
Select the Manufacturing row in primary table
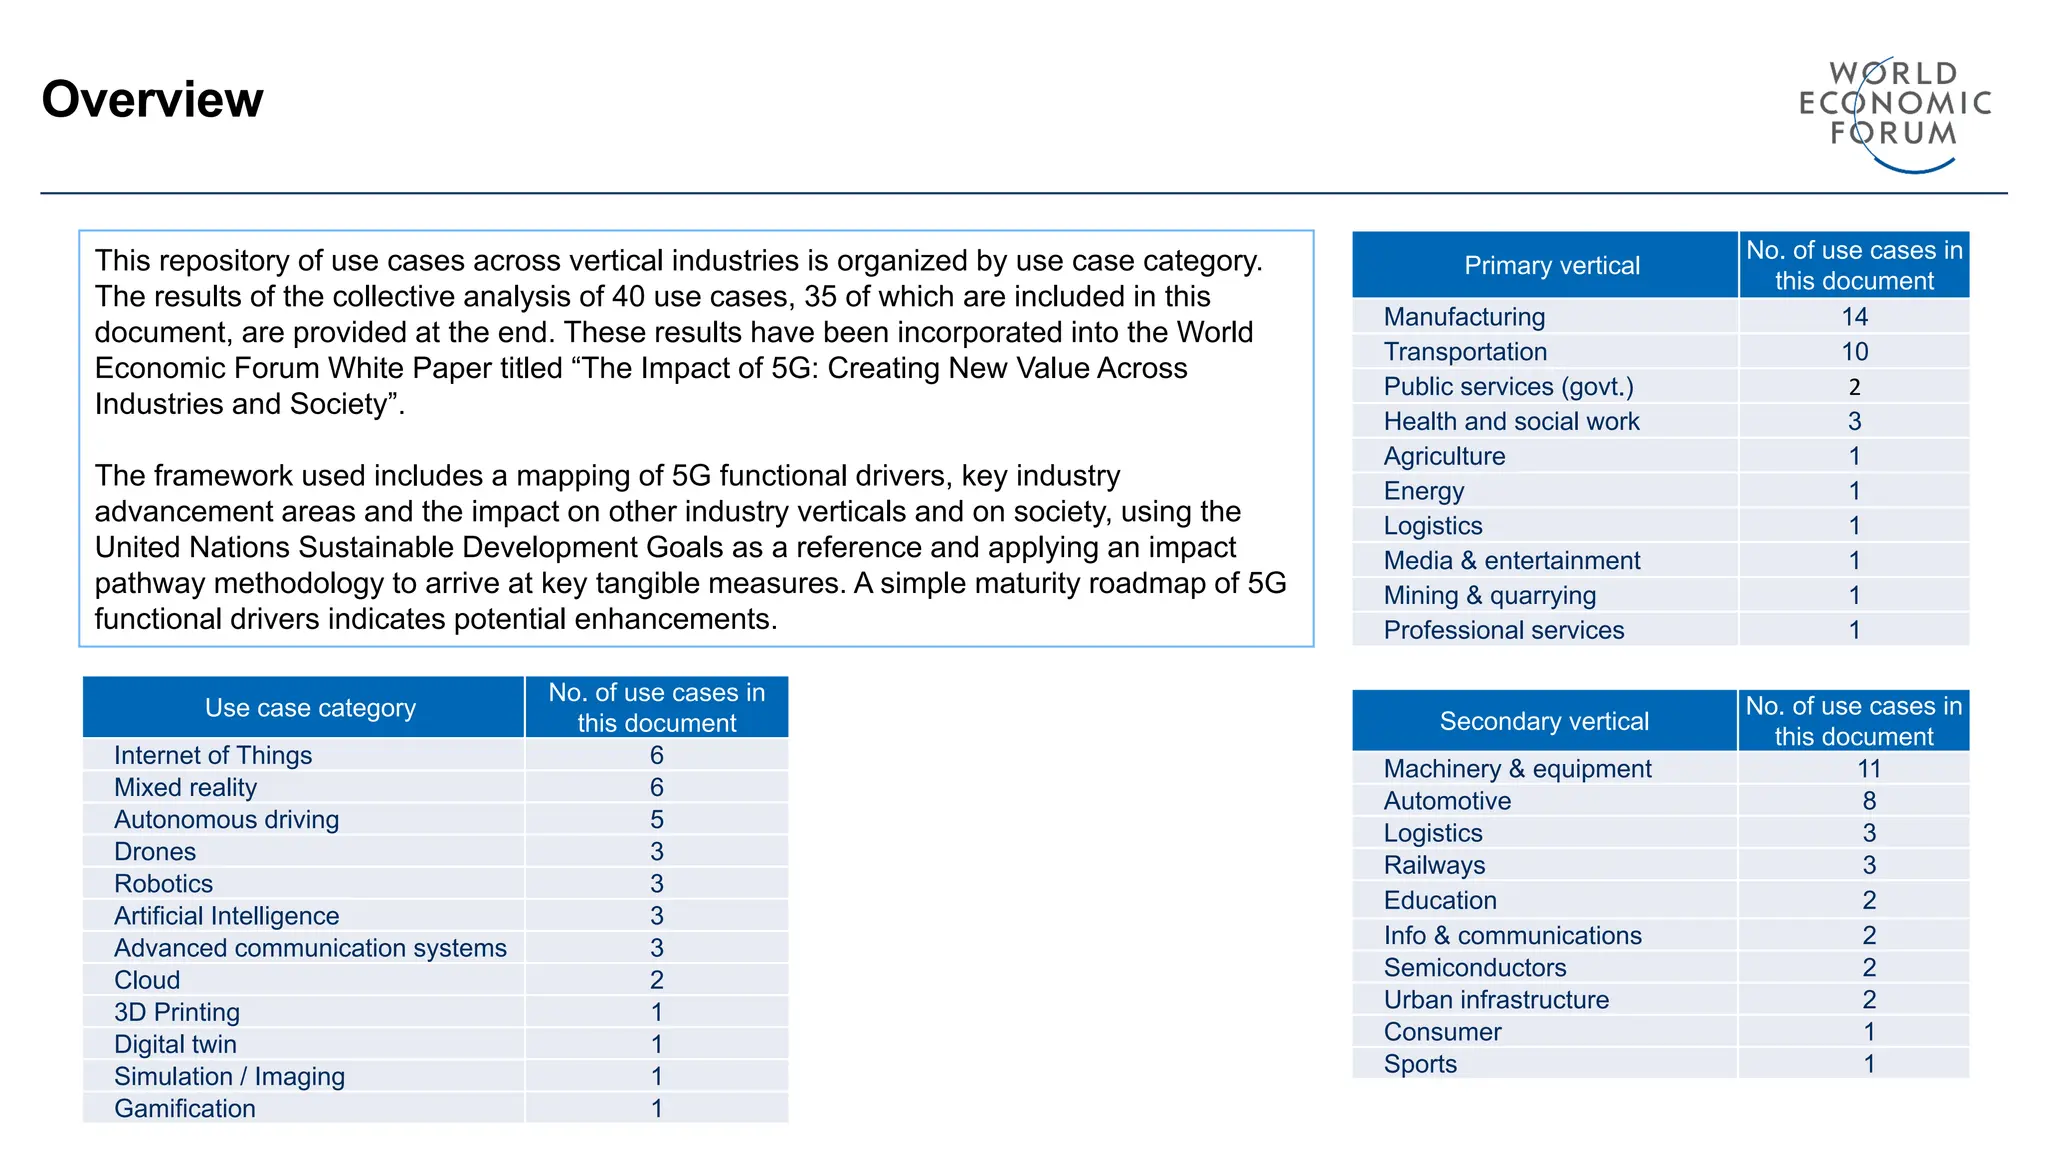tap(1464, 317)
